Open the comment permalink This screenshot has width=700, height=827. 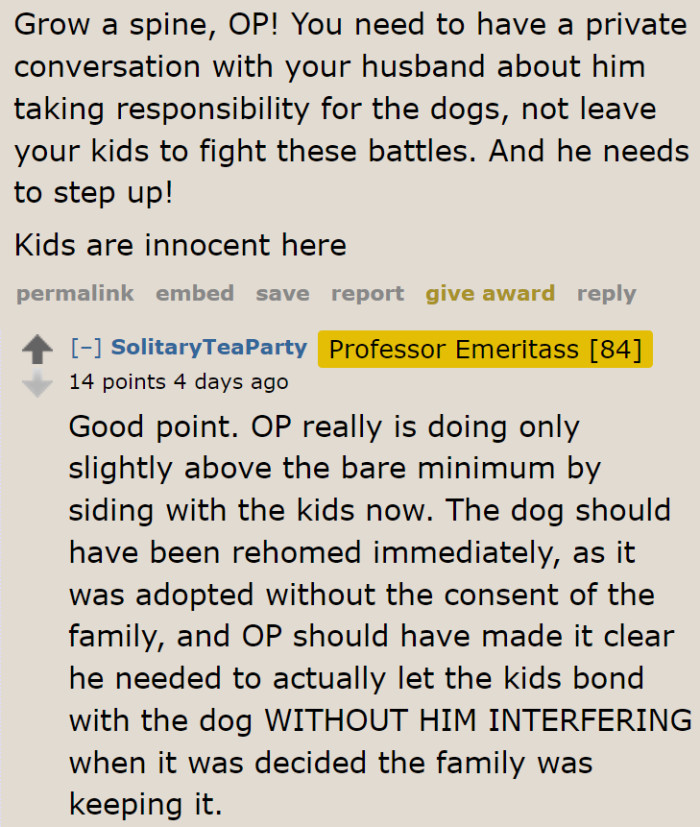coord(74,293)
